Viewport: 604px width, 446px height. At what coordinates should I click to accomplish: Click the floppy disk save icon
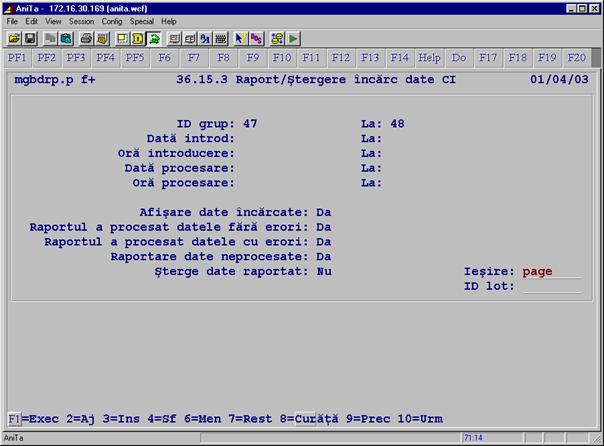click(x=29, y=38)
